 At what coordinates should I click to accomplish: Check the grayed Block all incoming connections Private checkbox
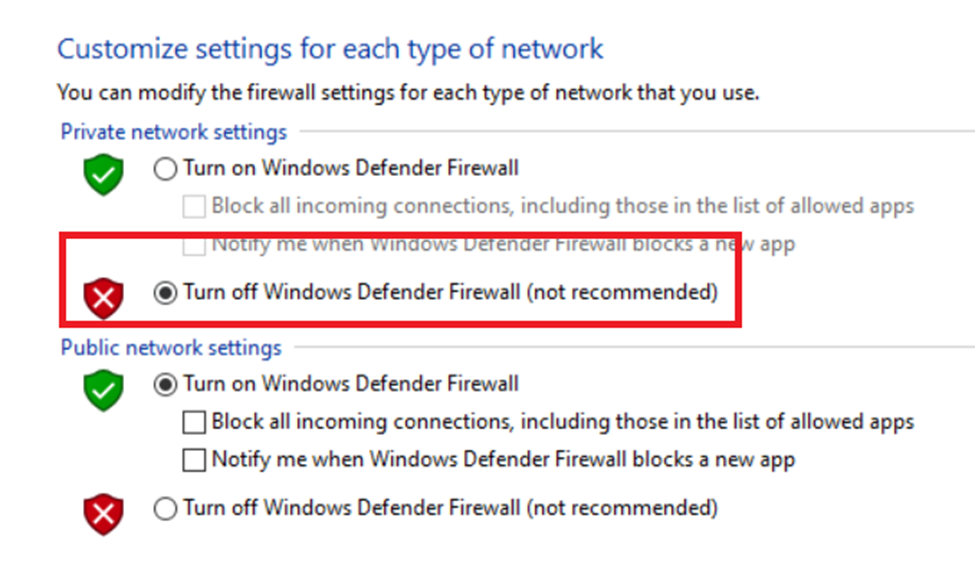click(x=194, y=207)
